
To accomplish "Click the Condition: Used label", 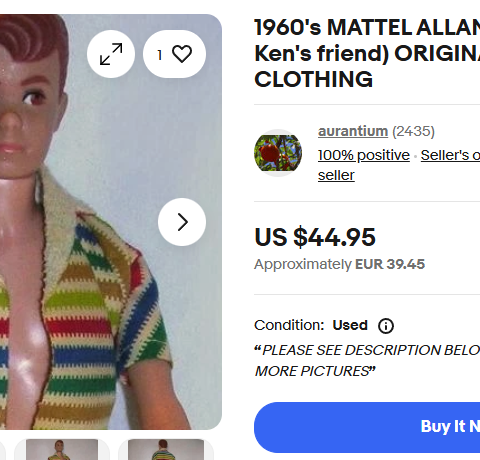I will pos(311,325).
